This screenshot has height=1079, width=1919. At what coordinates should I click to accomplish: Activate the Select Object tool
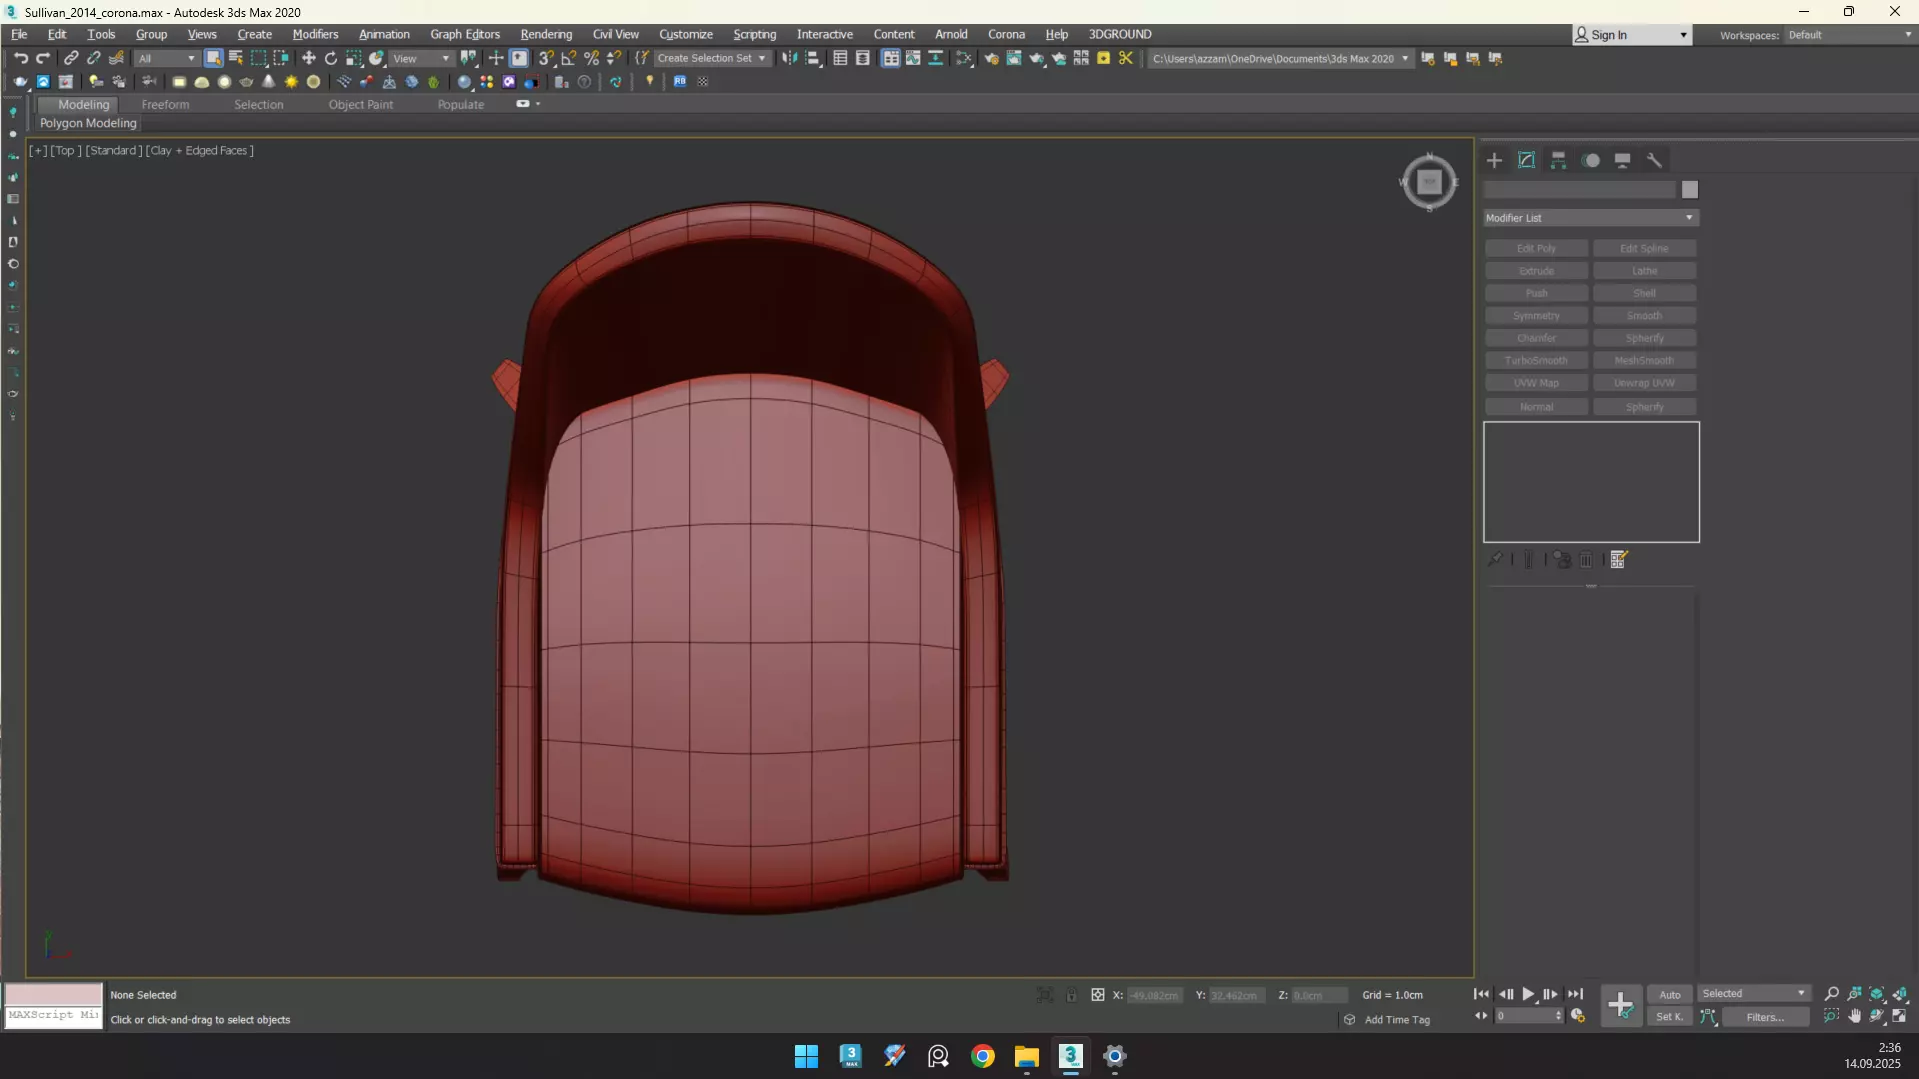click(x=213, y=58)
